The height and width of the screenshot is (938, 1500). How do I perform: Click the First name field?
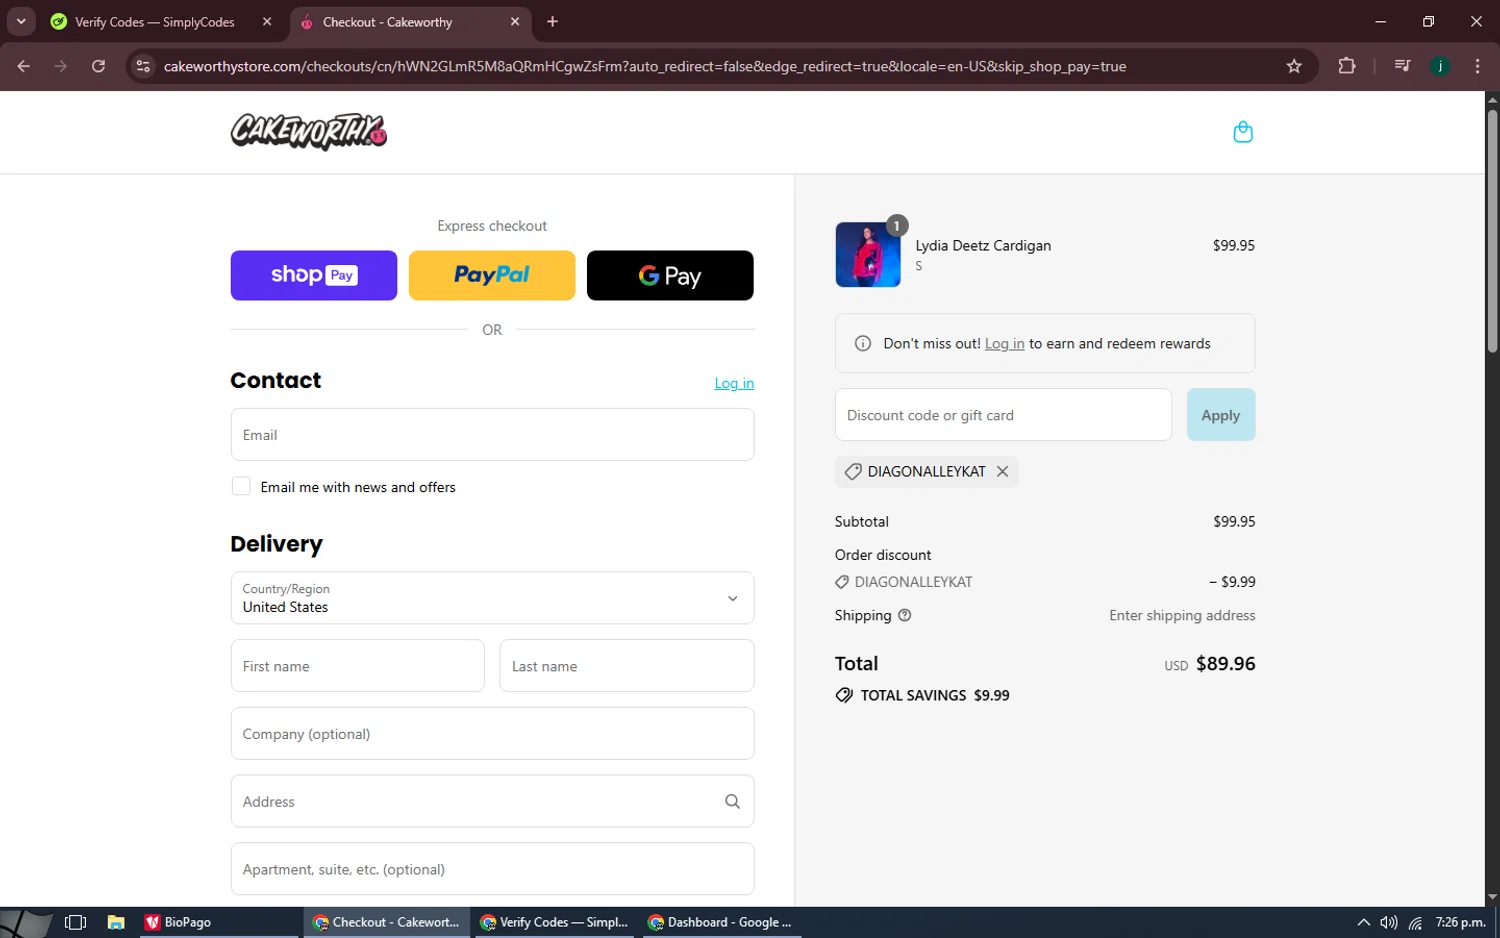(358, 666)
